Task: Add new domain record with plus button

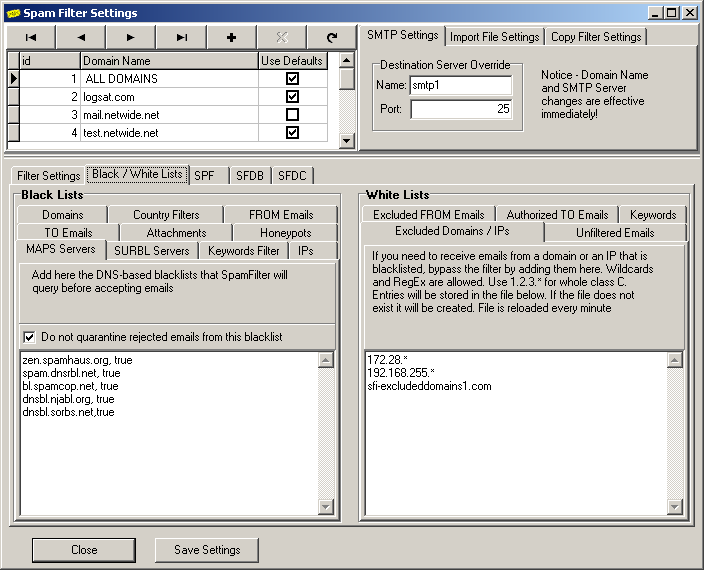Action: (x=232, y=37)
